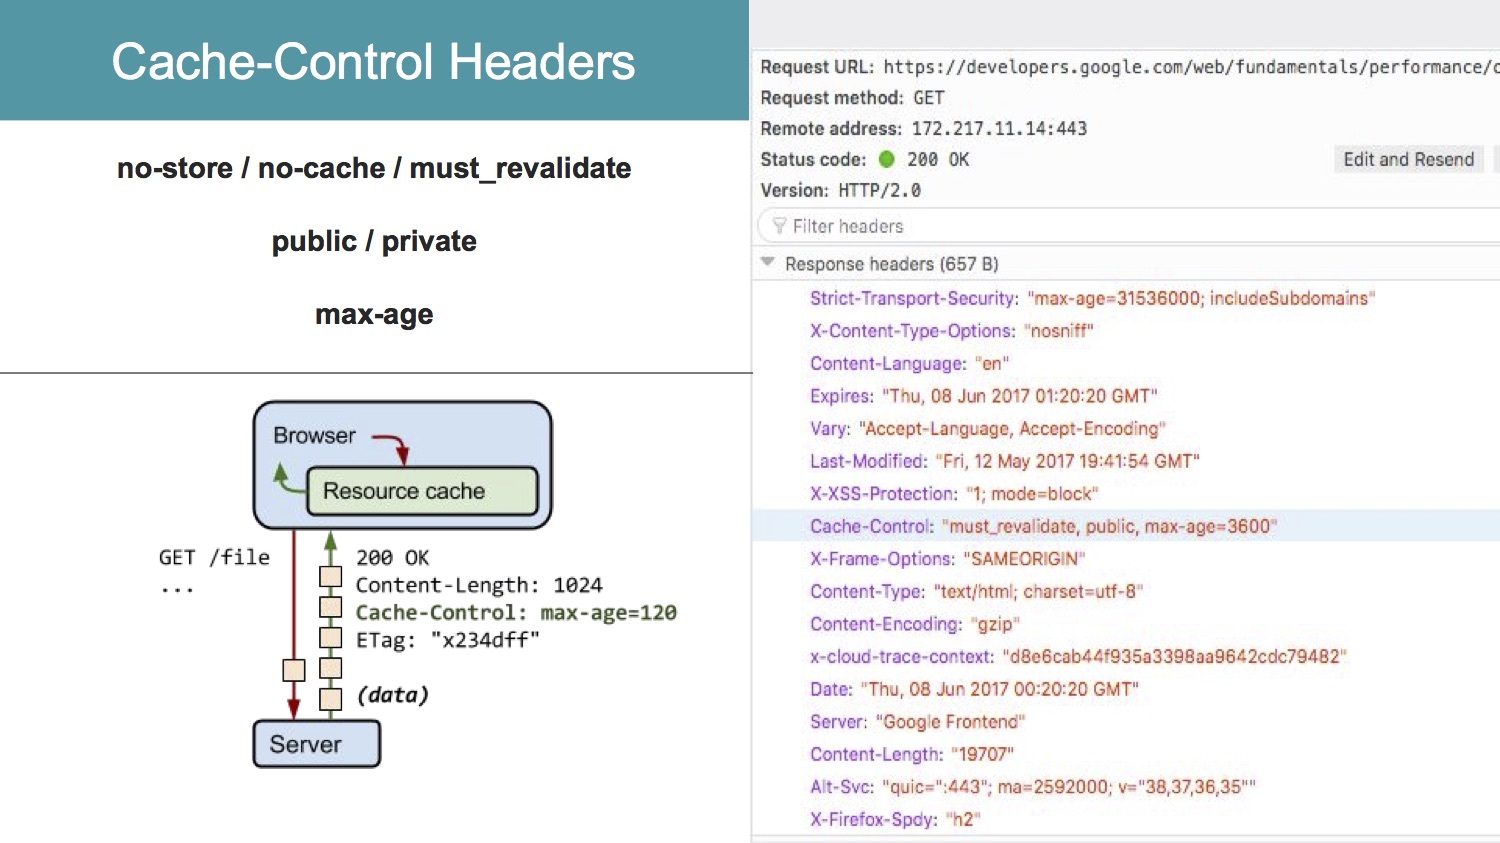
Task: Click the Edit and Resend button
Action: [x=1408, y=158]
